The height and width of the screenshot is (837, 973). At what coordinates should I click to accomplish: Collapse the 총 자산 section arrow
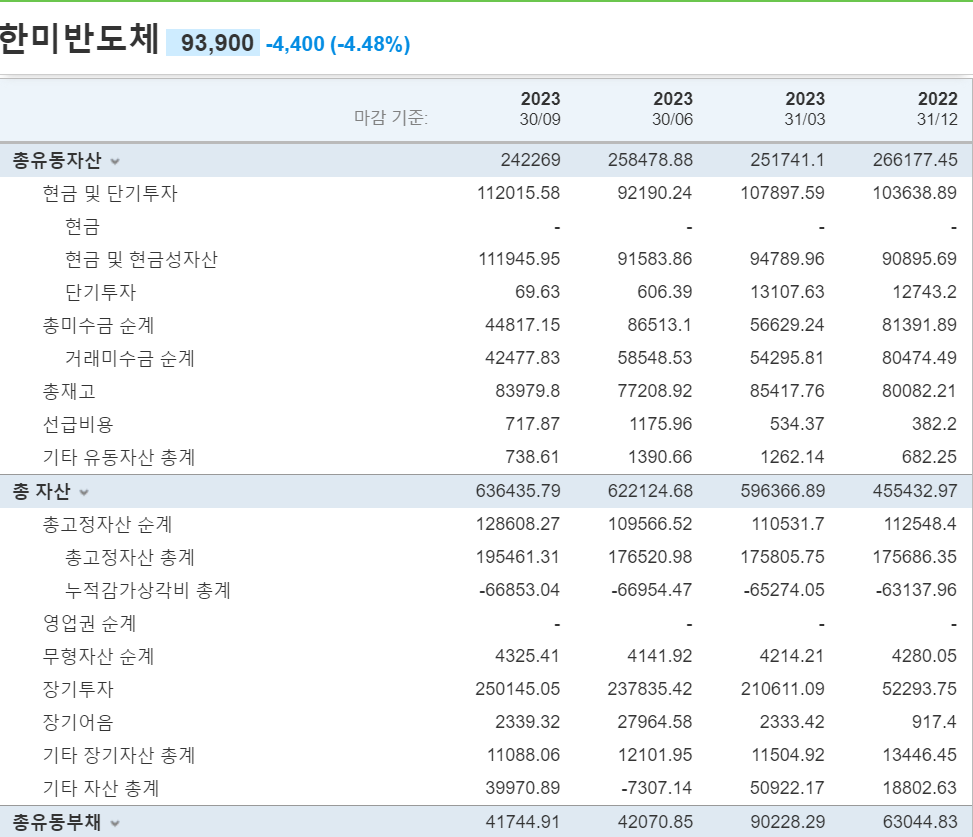[84, 493]
